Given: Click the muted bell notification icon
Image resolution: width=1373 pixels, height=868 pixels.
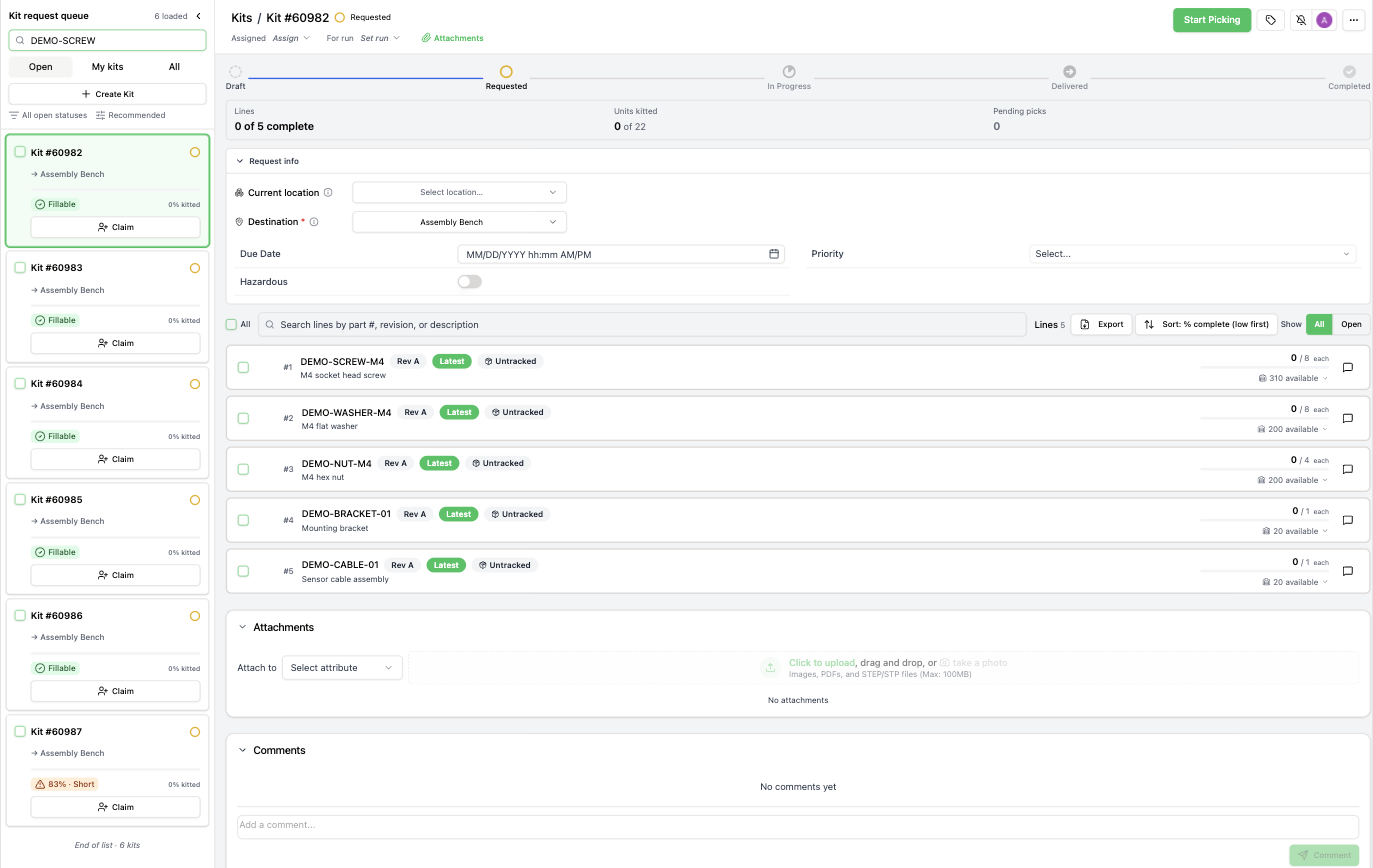Looking at the screenshot, I should [x=1301, y=20].
